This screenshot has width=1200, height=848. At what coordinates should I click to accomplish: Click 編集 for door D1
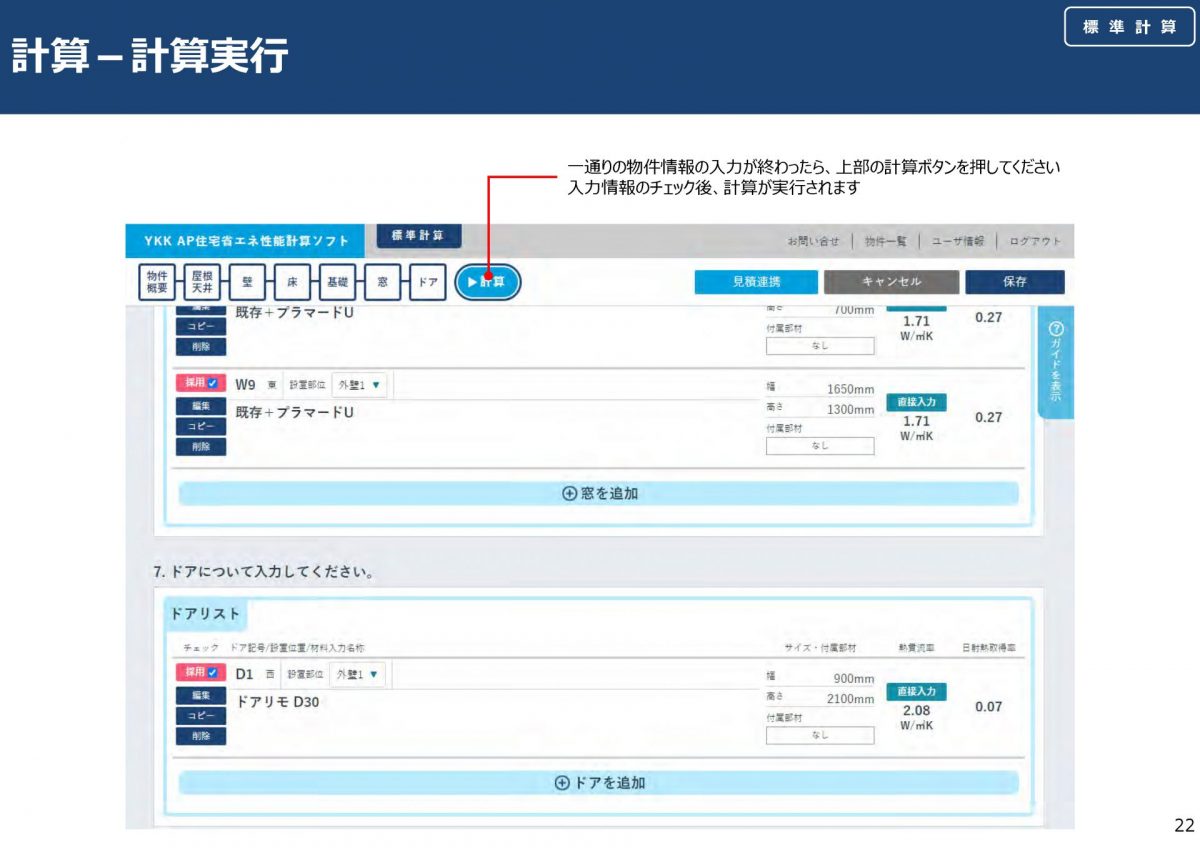pos(201,695)
